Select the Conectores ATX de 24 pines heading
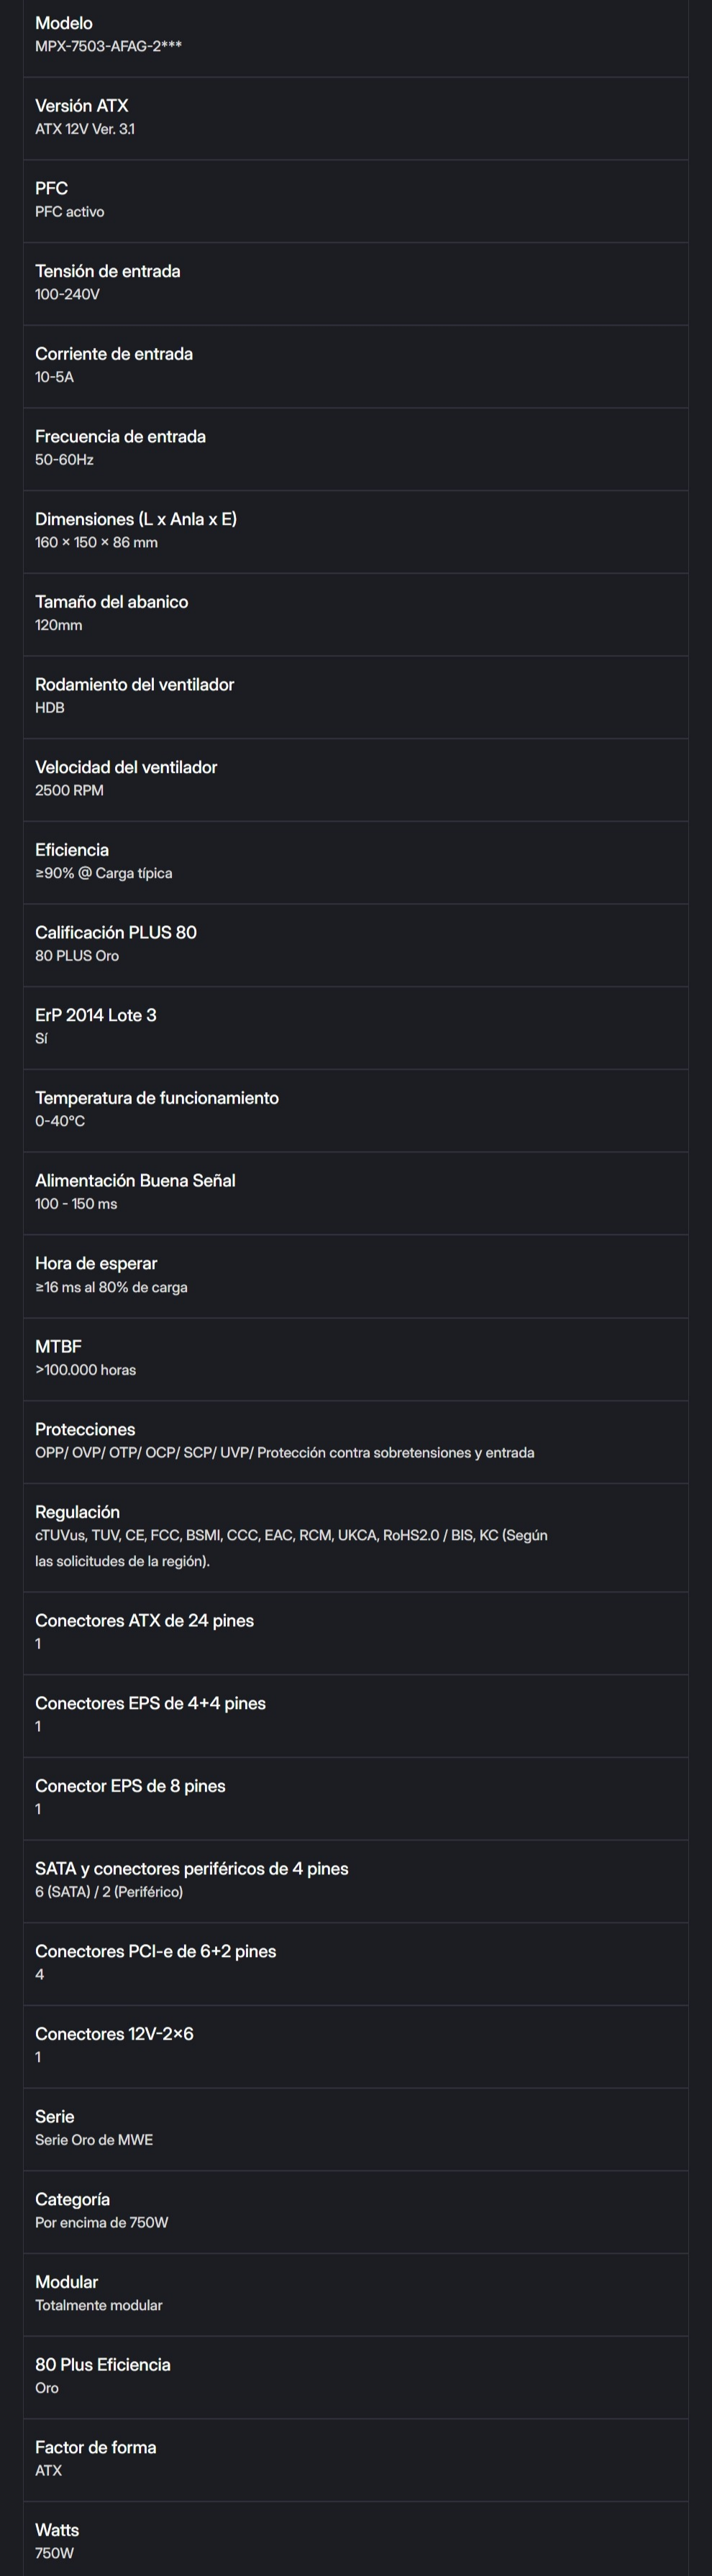The image size is (712, 2576). [x=144, y=1621]
